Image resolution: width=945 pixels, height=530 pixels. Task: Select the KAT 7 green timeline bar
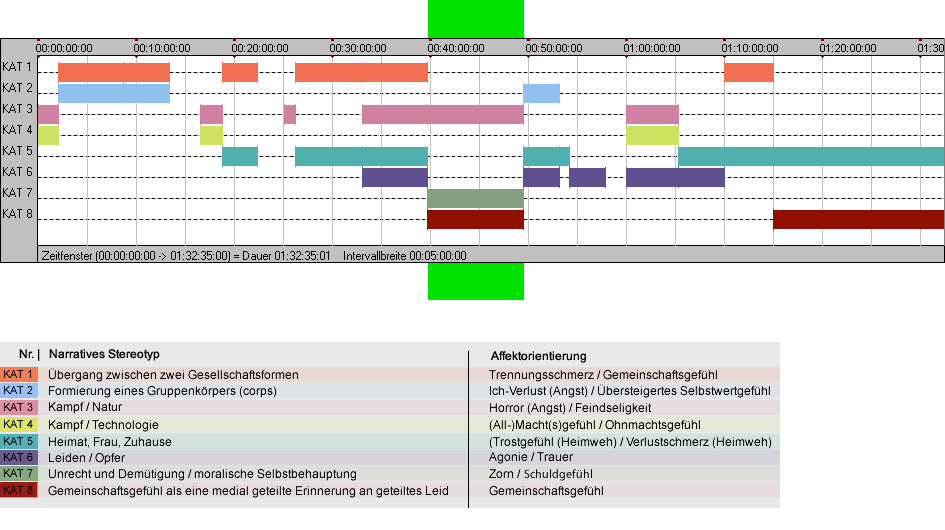(476, 198)
